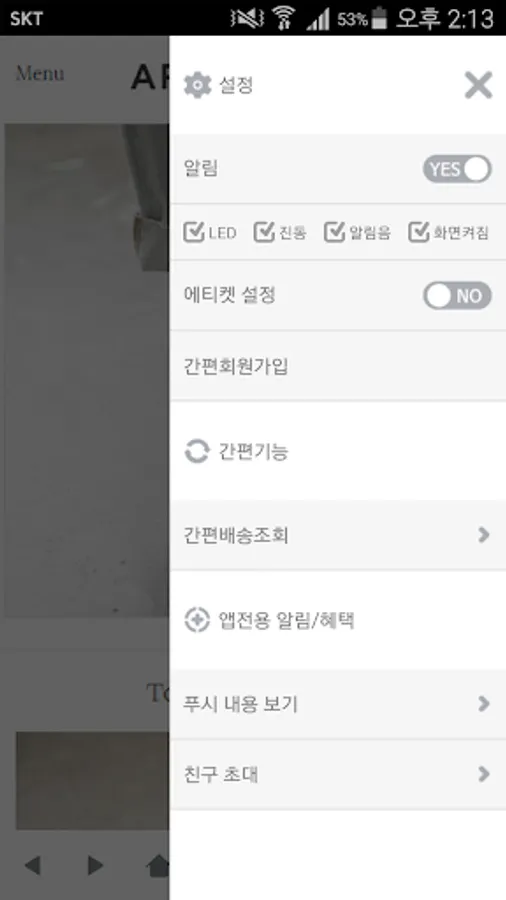Open the dimmed Menu link
The image size is (506, 900).
pos(40,73)
